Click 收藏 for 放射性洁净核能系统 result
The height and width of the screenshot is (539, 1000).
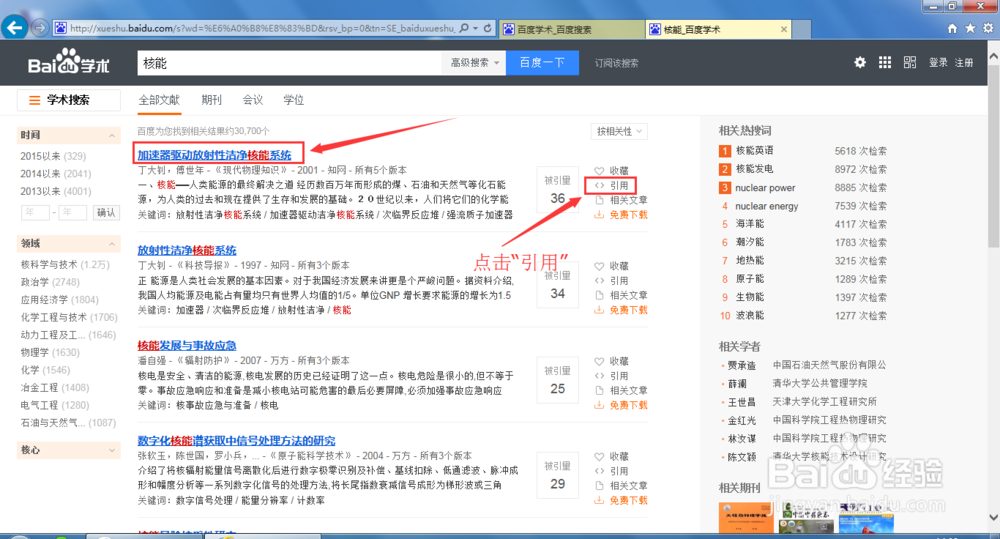[x=611, y=265]
